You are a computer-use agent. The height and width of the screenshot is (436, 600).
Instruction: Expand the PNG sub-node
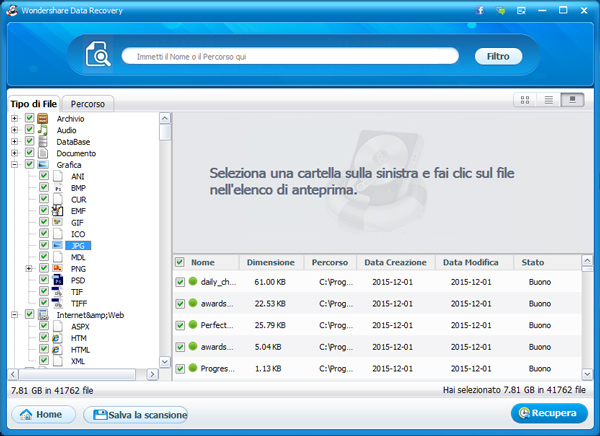tap(29, 269)
